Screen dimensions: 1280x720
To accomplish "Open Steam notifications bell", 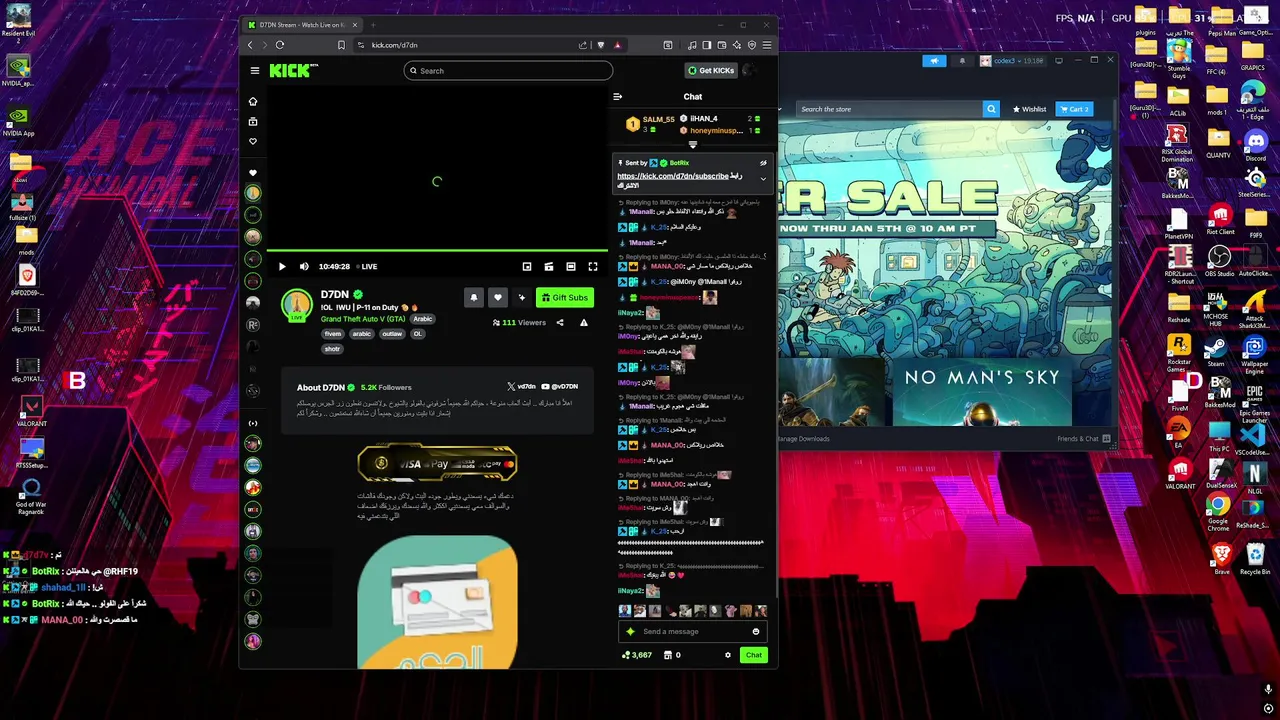I will [962, 61].
